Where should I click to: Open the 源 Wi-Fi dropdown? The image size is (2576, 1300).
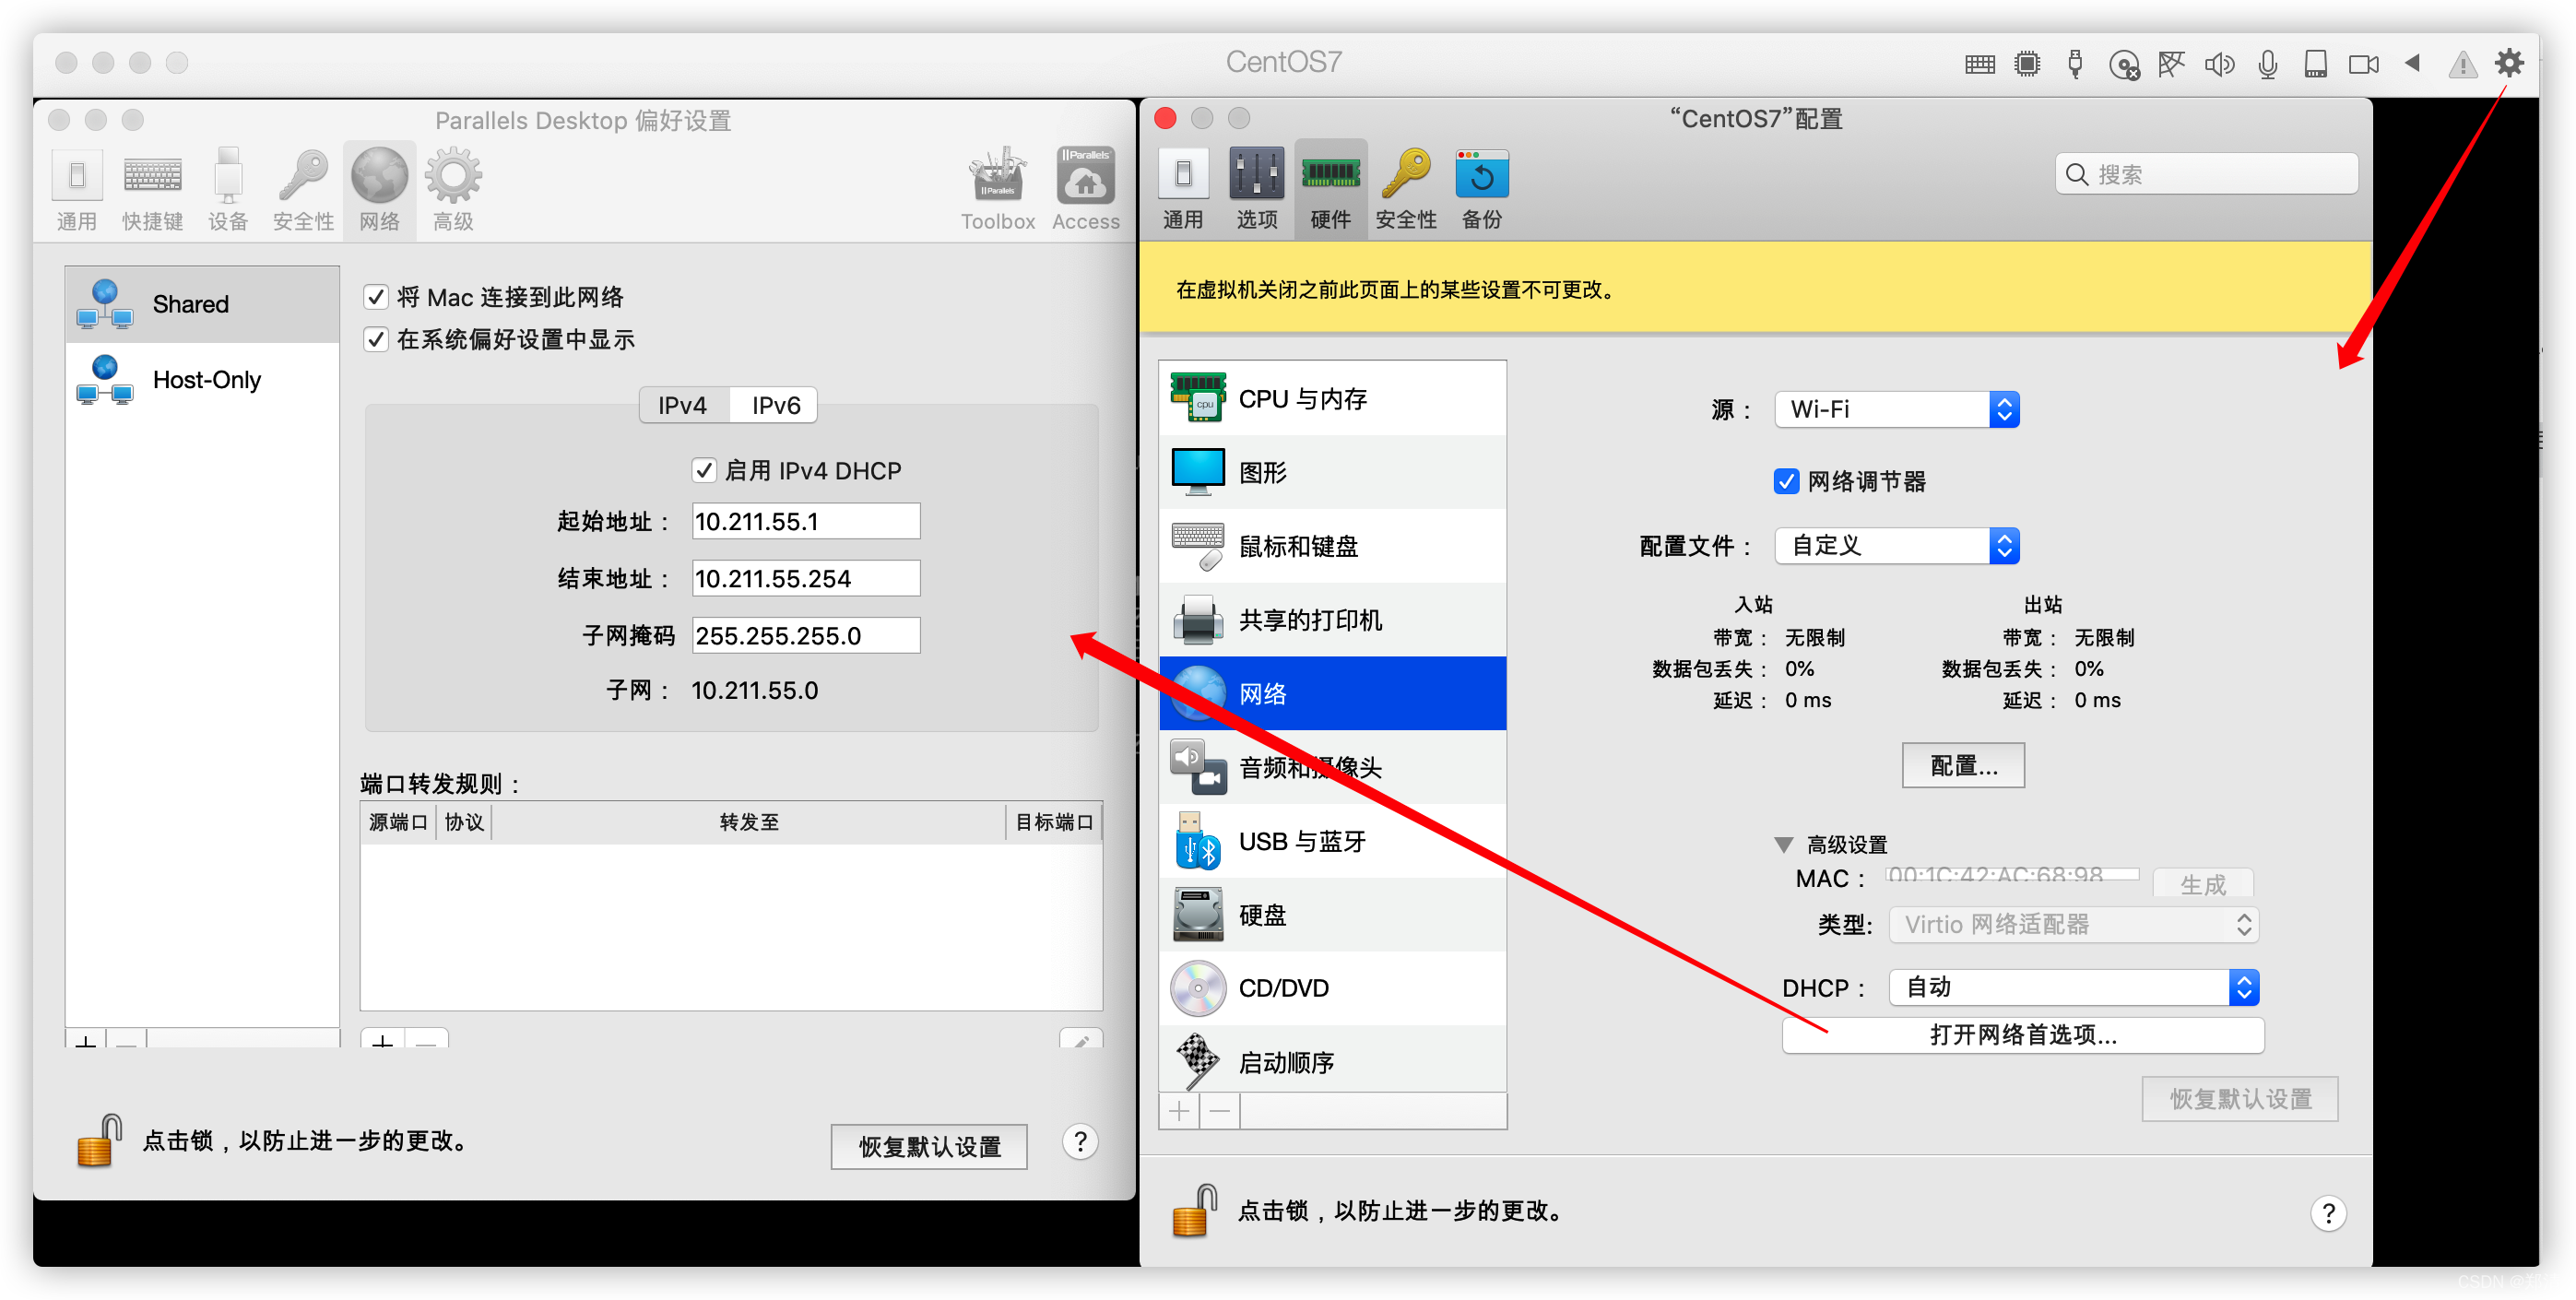coord(1896,409)
